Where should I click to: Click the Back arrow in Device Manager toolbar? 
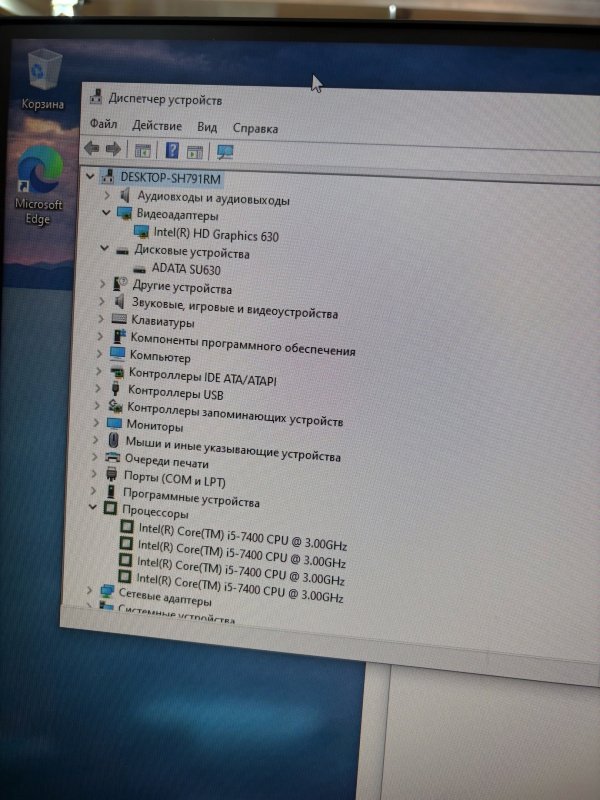[91, 148]
